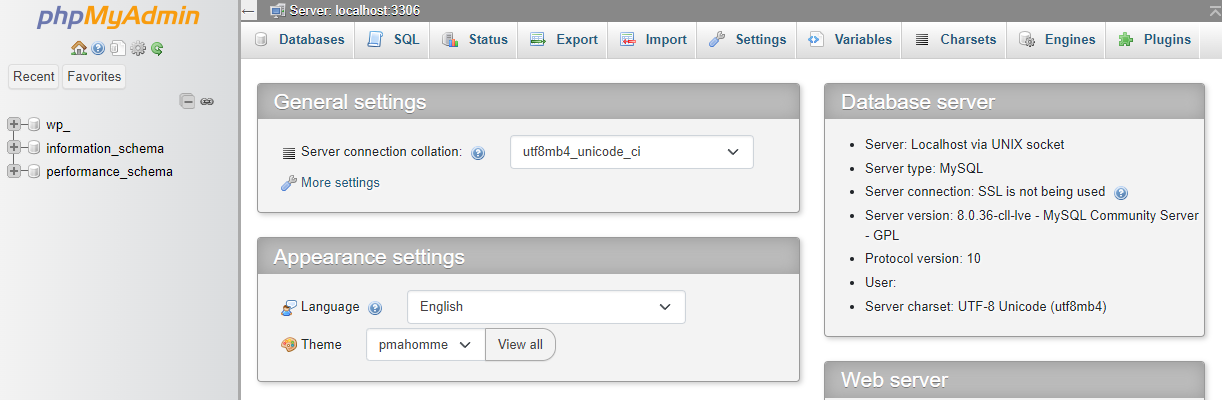Click SSL info help icon

(1121, 192)
